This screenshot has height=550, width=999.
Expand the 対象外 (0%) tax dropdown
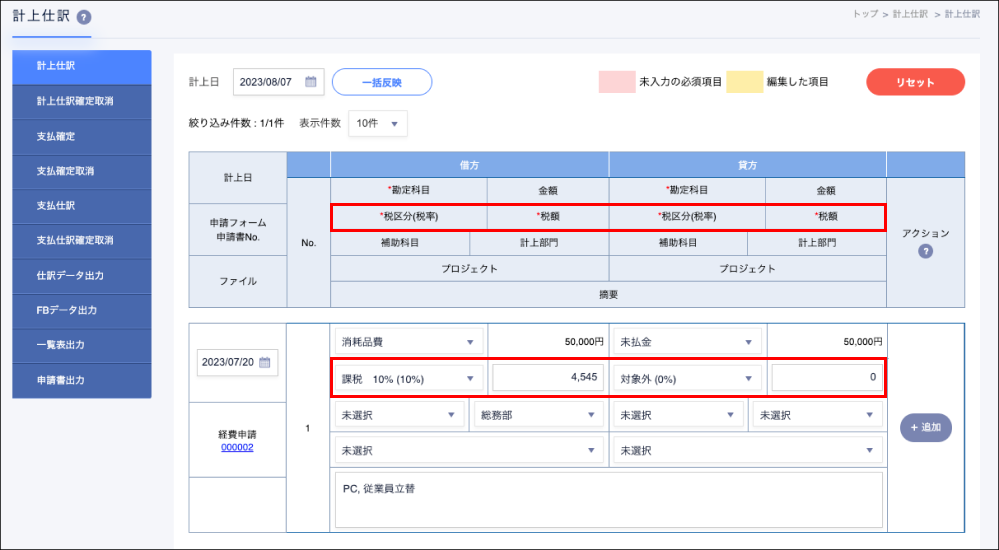(x=687, y=379)
